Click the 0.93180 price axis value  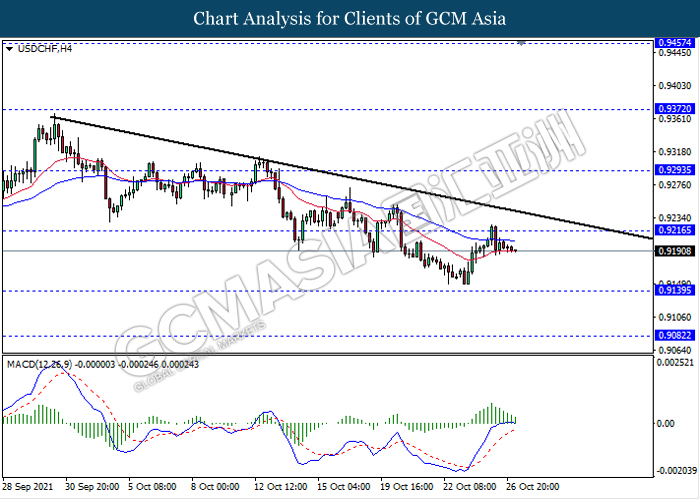point(675,152)
